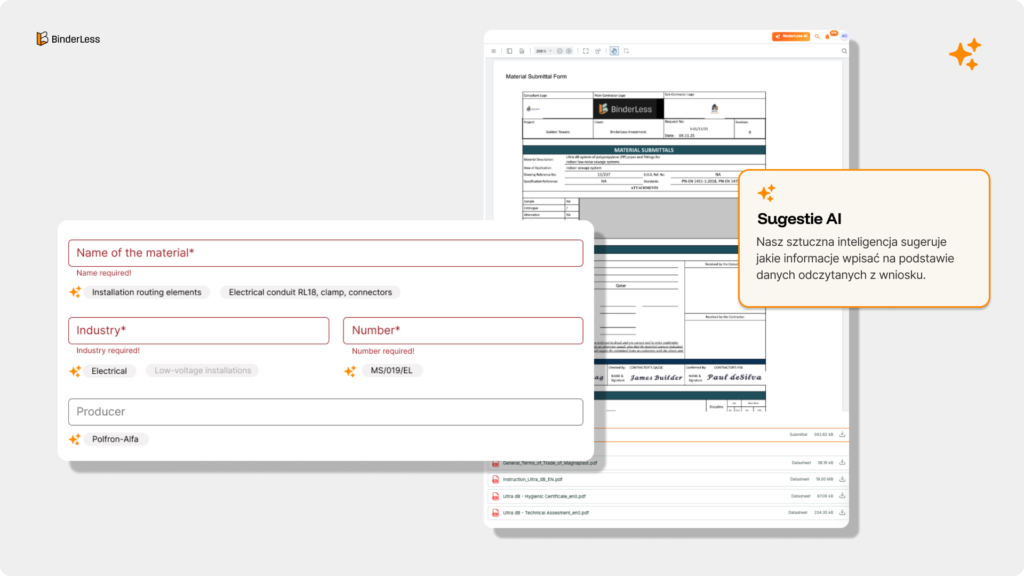
Task: Select the 'Installation routing elements' suggestion chip
Action: [146, 293]
